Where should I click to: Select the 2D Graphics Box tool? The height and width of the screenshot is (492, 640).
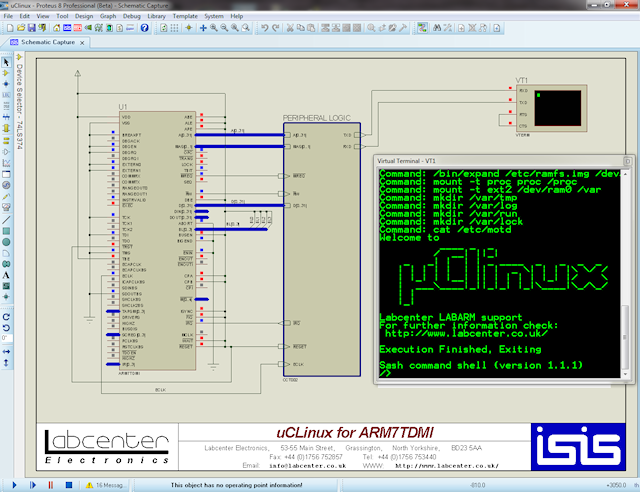point(6,231)
